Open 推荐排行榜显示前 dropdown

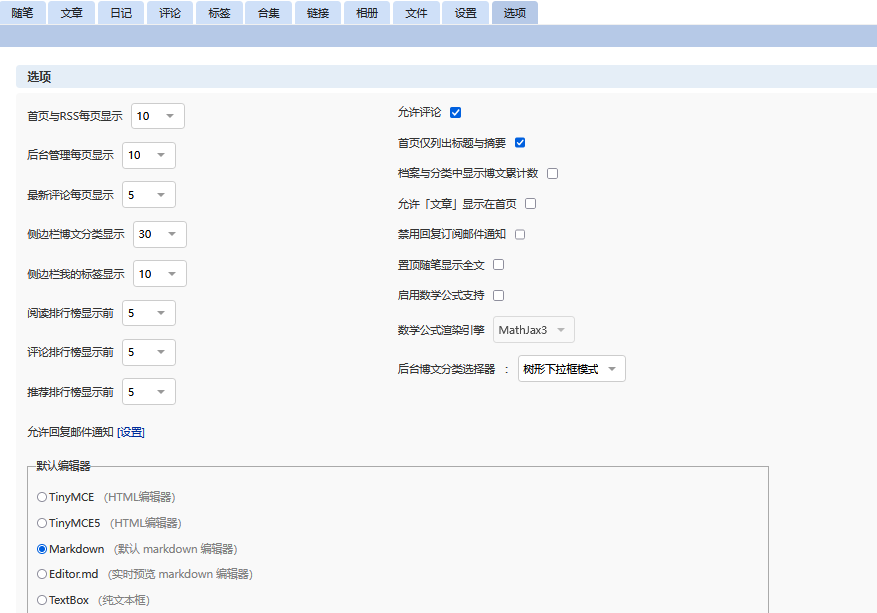149,392
